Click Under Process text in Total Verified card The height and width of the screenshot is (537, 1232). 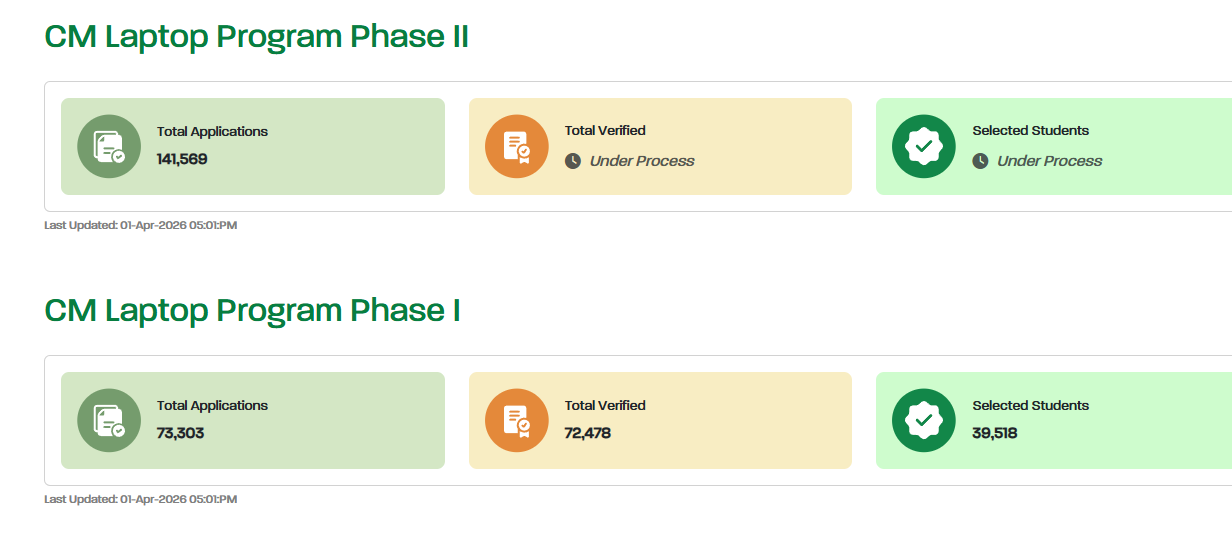tap(642, 161)
